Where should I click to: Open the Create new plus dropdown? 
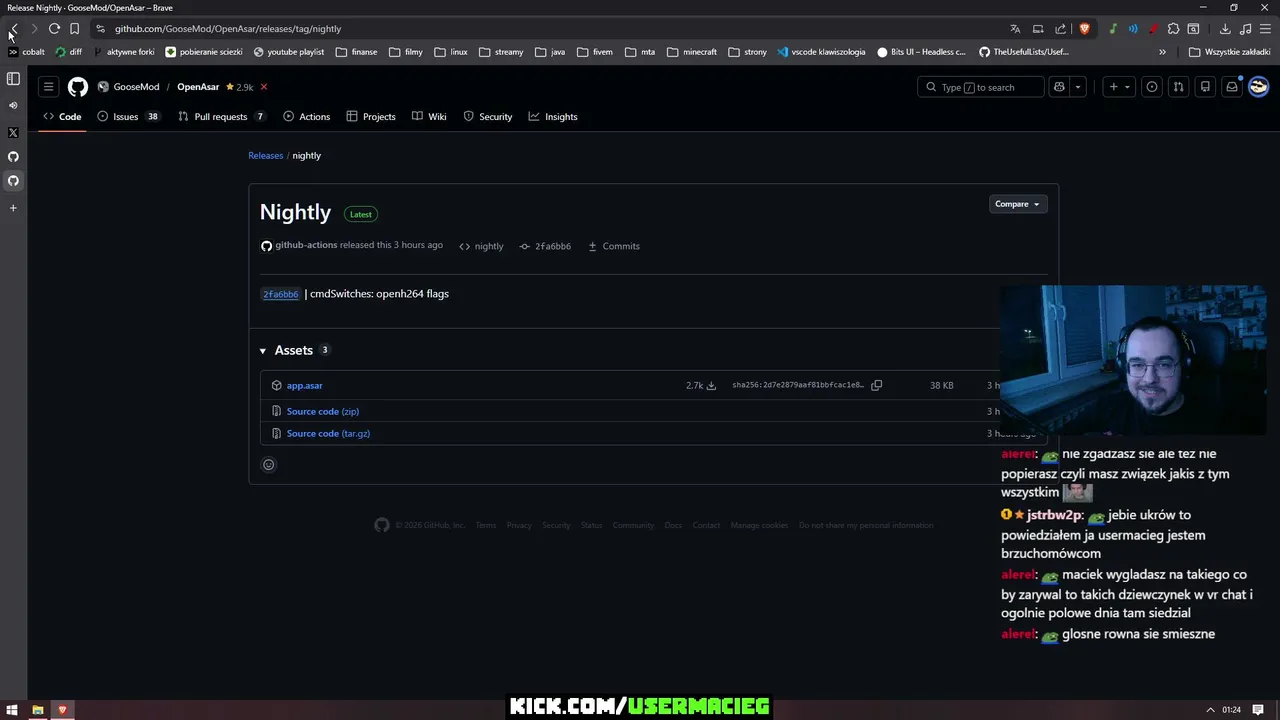coord(1119,87)
